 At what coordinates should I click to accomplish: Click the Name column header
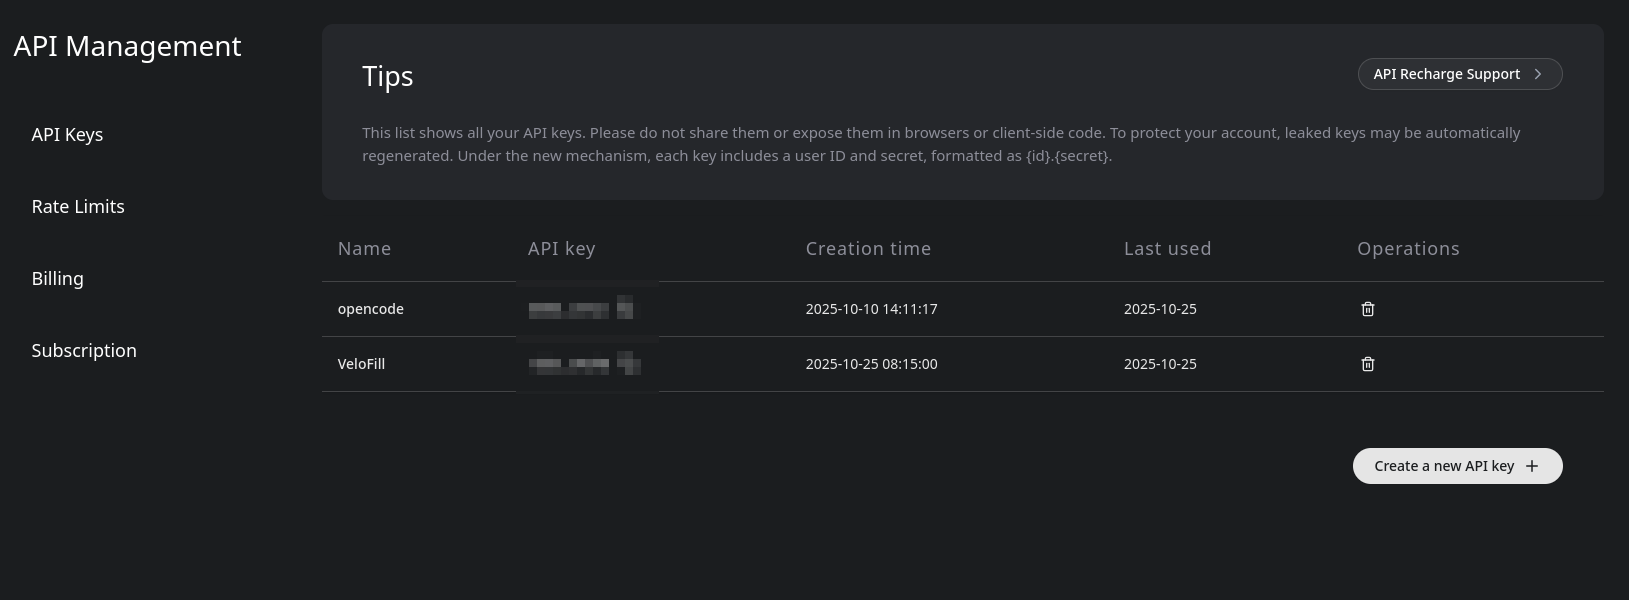pyautogui.click(x=364, y=249)
